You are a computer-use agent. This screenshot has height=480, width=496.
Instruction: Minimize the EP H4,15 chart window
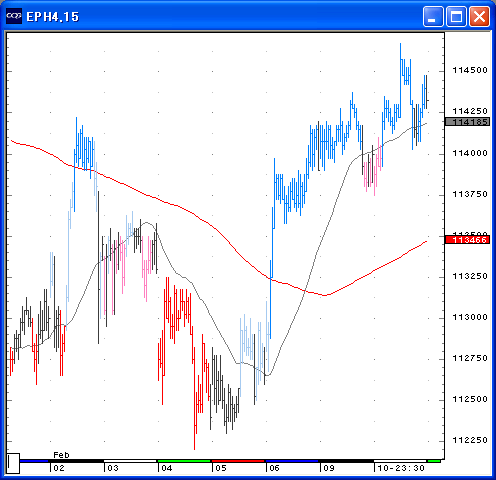pyautogui.click(x=433, y=16)
